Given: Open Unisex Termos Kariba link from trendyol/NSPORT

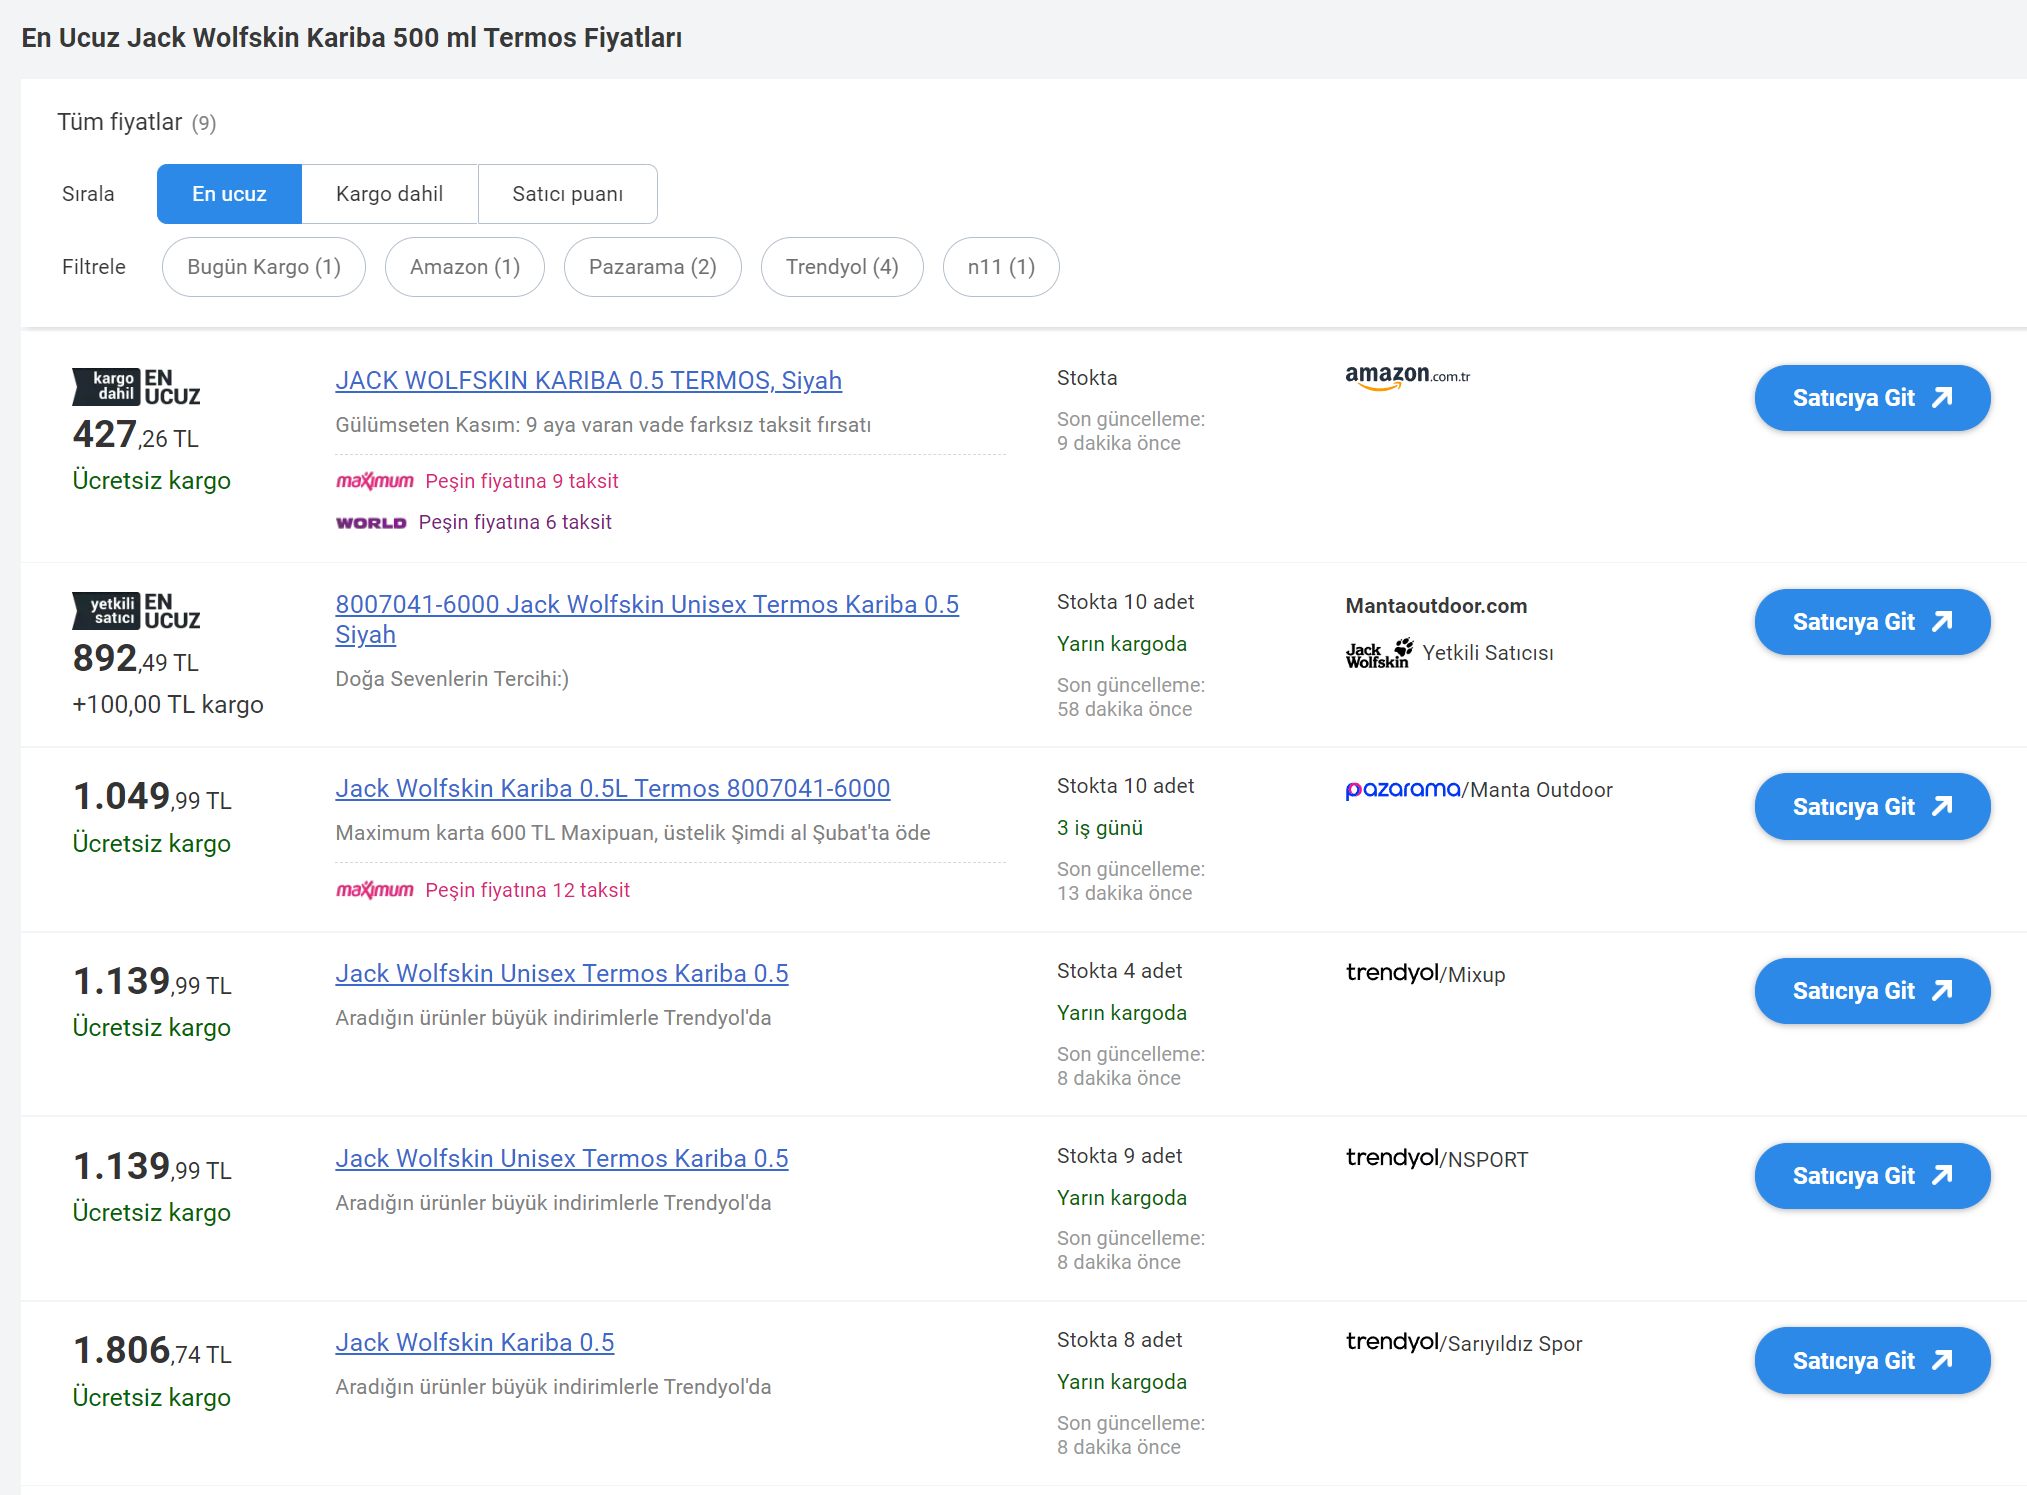Looking at the screenshot, I should 561,1159.
